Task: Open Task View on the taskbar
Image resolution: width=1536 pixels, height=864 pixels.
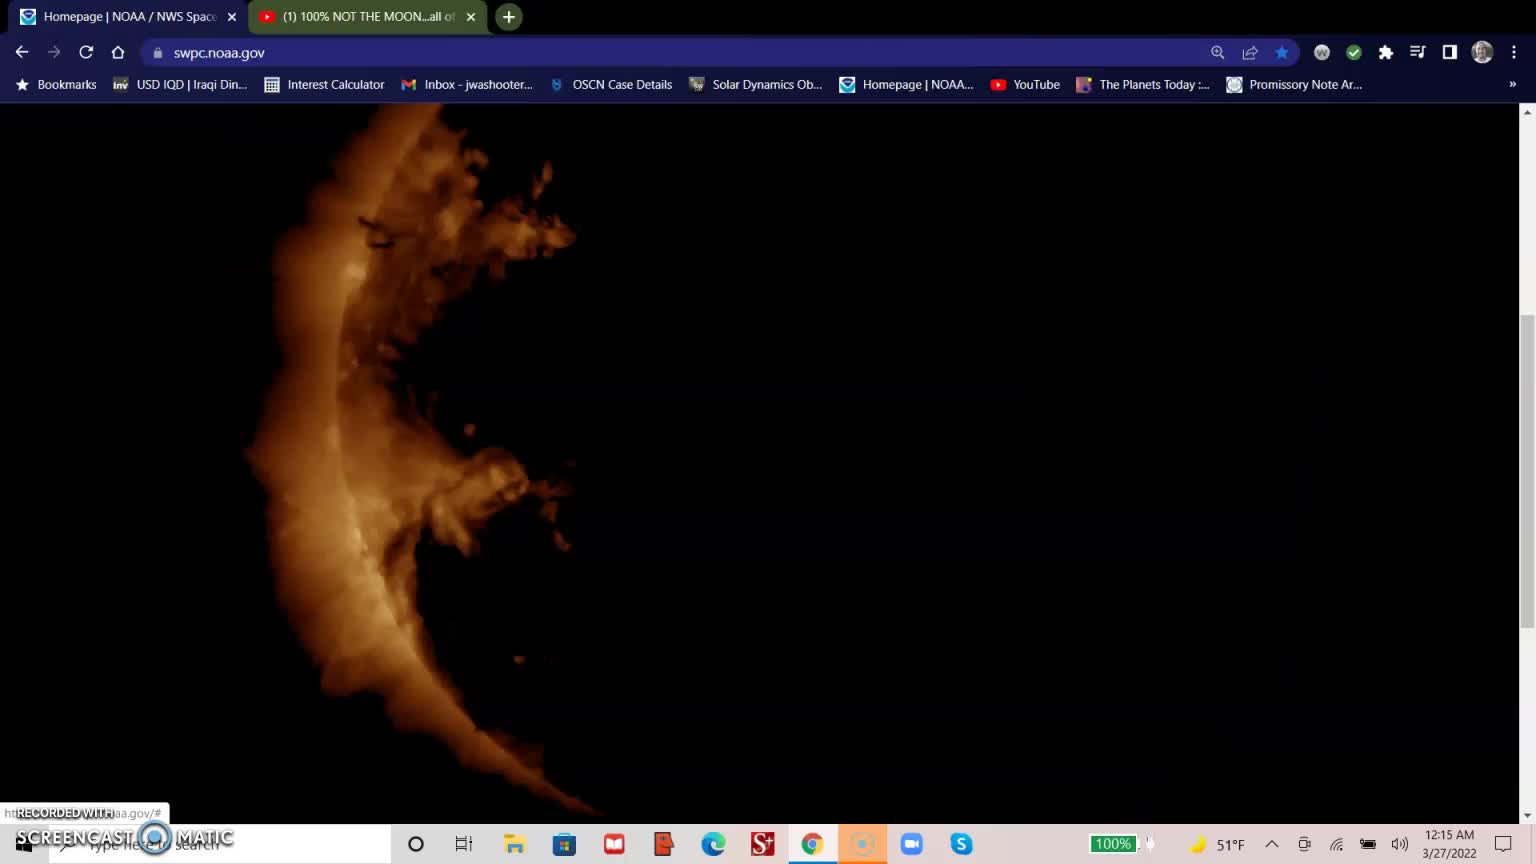Action: pos(464,844)
